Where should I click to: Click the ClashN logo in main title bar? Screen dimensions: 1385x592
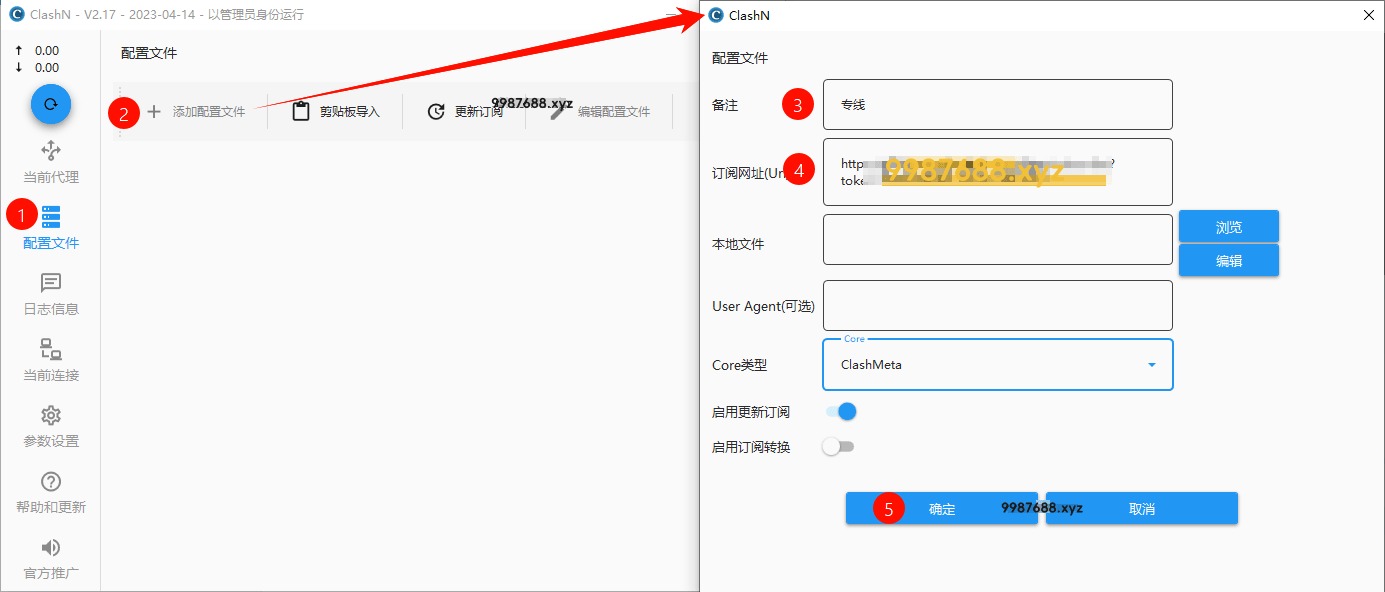pyautogui.click(x=15, y=15)
